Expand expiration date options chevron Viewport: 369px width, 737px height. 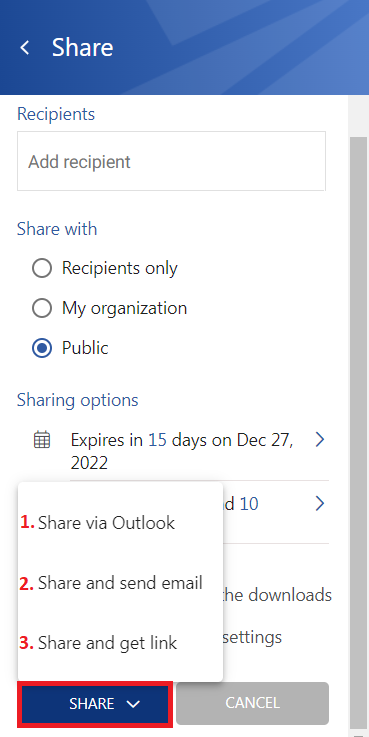pos(320,440)
